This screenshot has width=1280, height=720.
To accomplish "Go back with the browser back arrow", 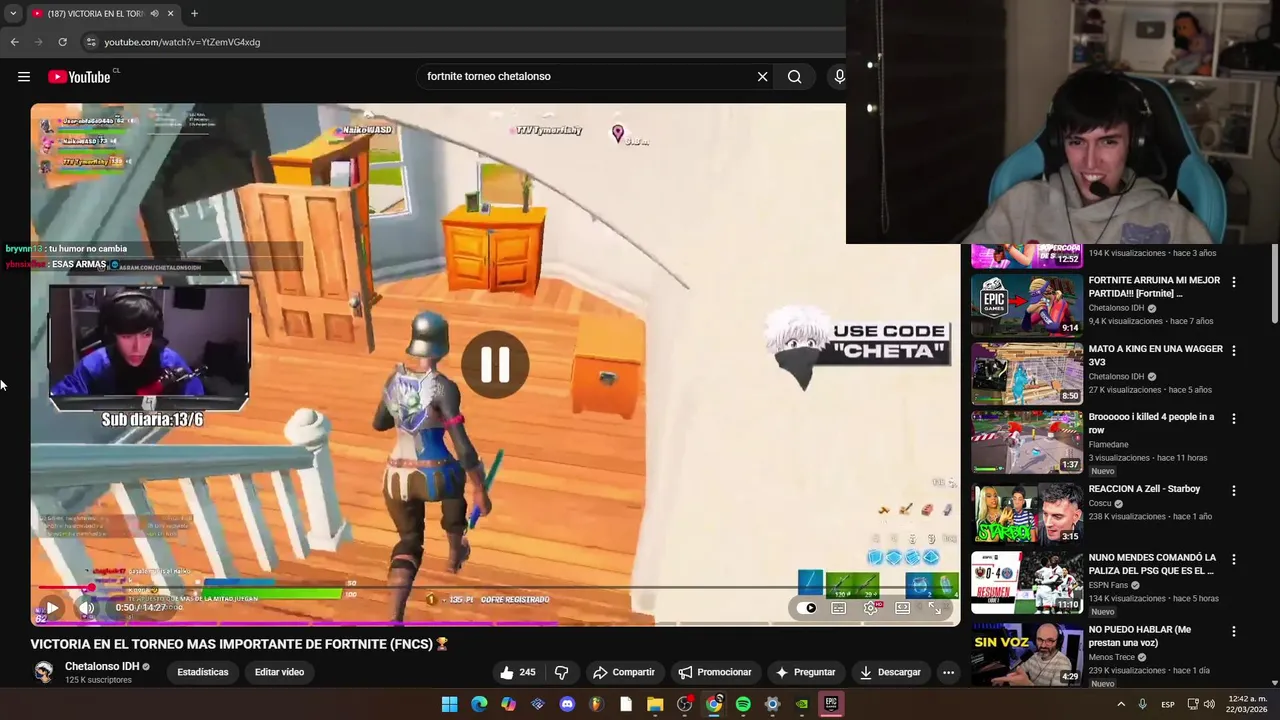I will click(x=14, y=42).
